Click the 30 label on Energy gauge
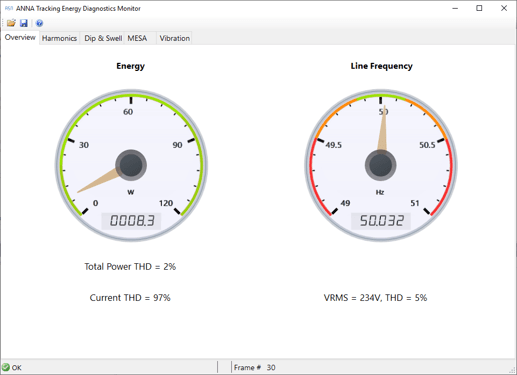 [84, 145]
